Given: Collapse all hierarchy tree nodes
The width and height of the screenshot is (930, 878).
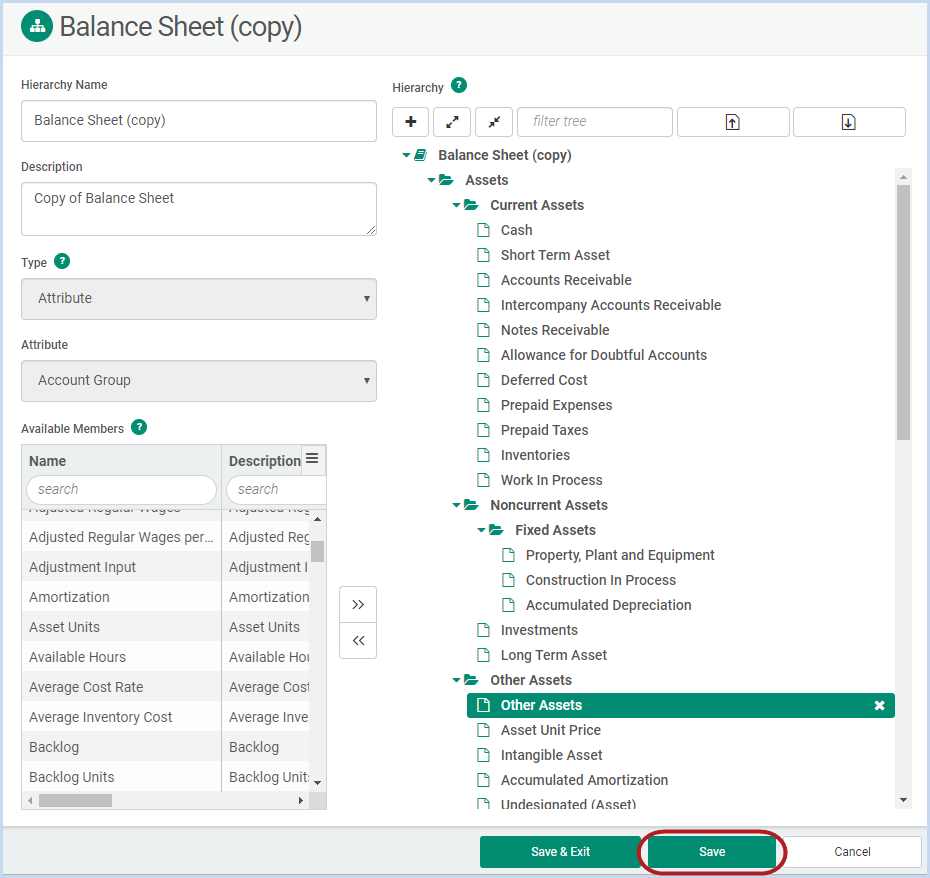Looking at the screenshot, I should (494, 122).
